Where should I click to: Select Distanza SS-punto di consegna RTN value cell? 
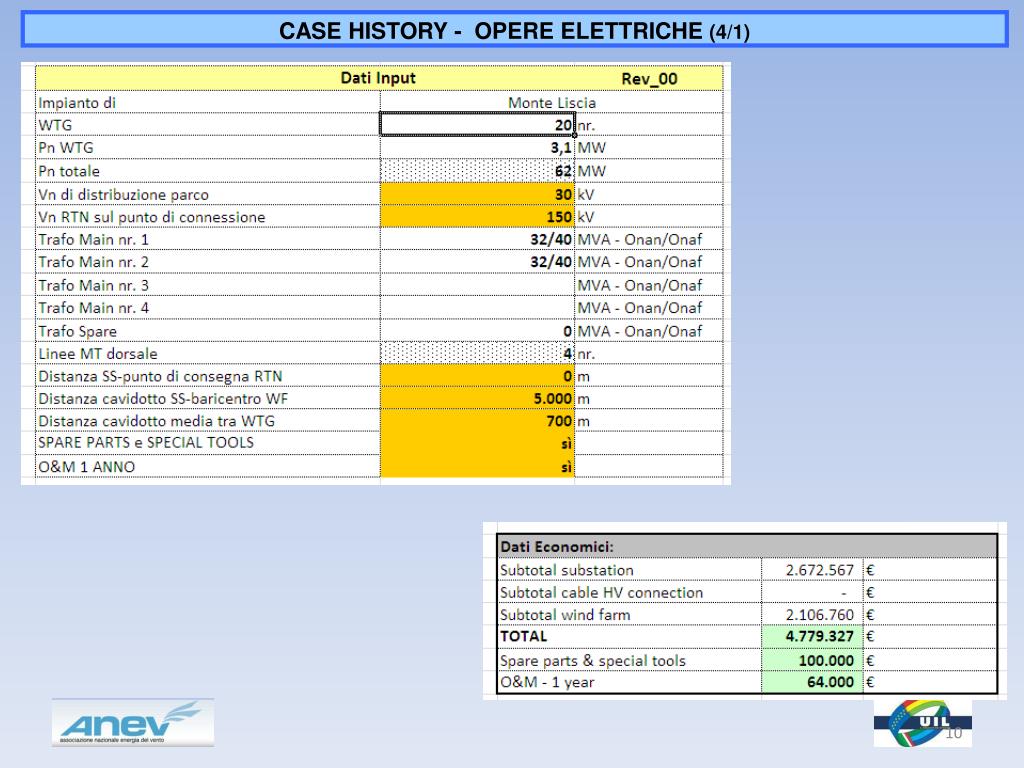pyautogui.click(x=477, y=376)
